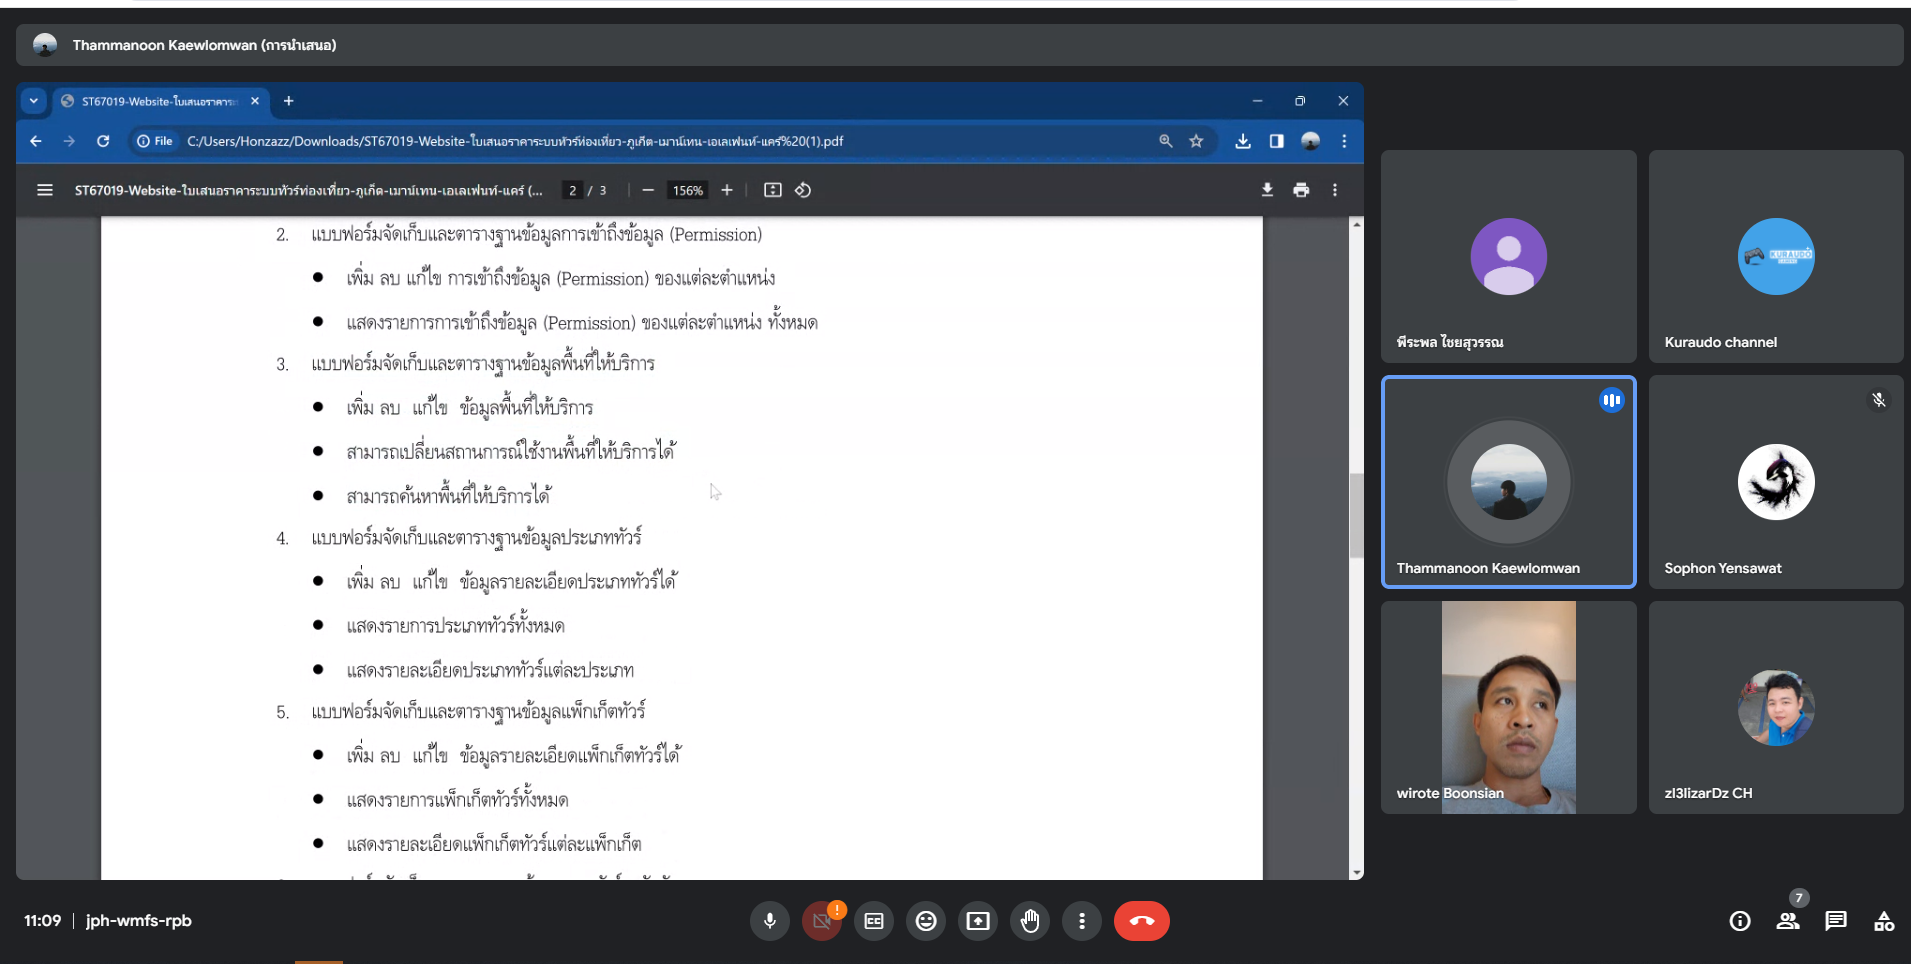The height and width of the screenshot is (964, 1911).
Task: Click the present screen icon
Action: (x=978, y=921)
